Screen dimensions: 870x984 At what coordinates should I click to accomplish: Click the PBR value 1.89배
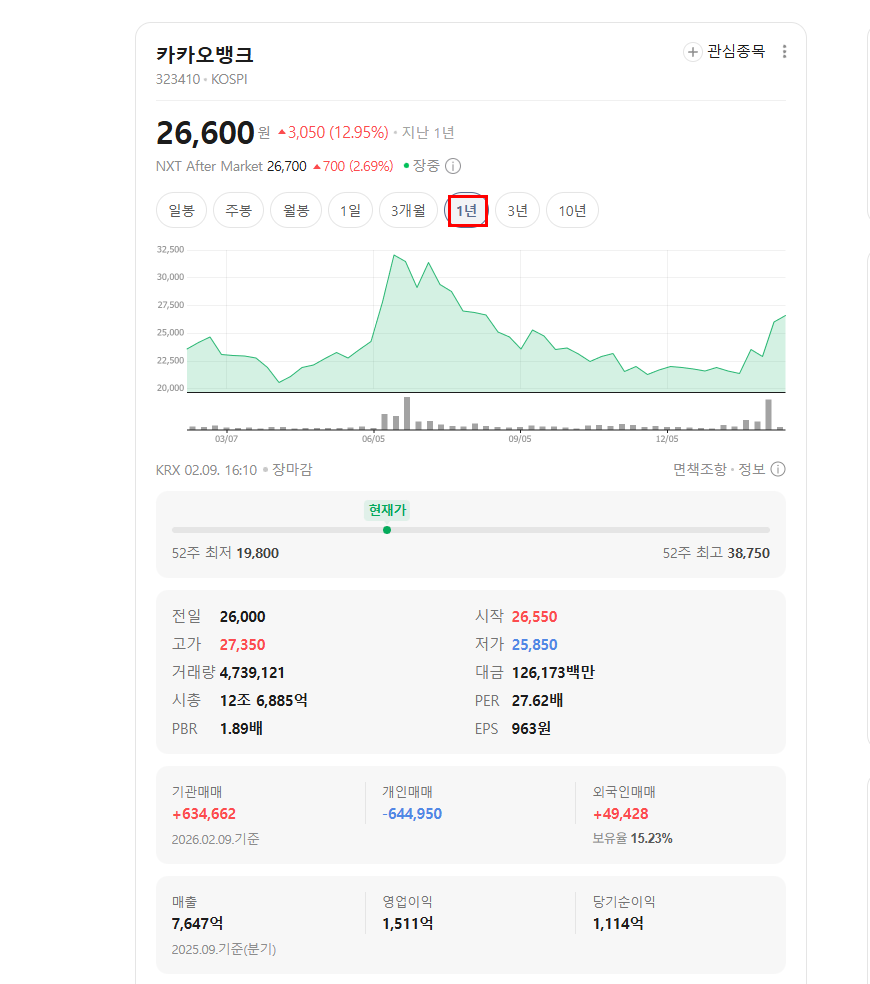pos(241,729)
